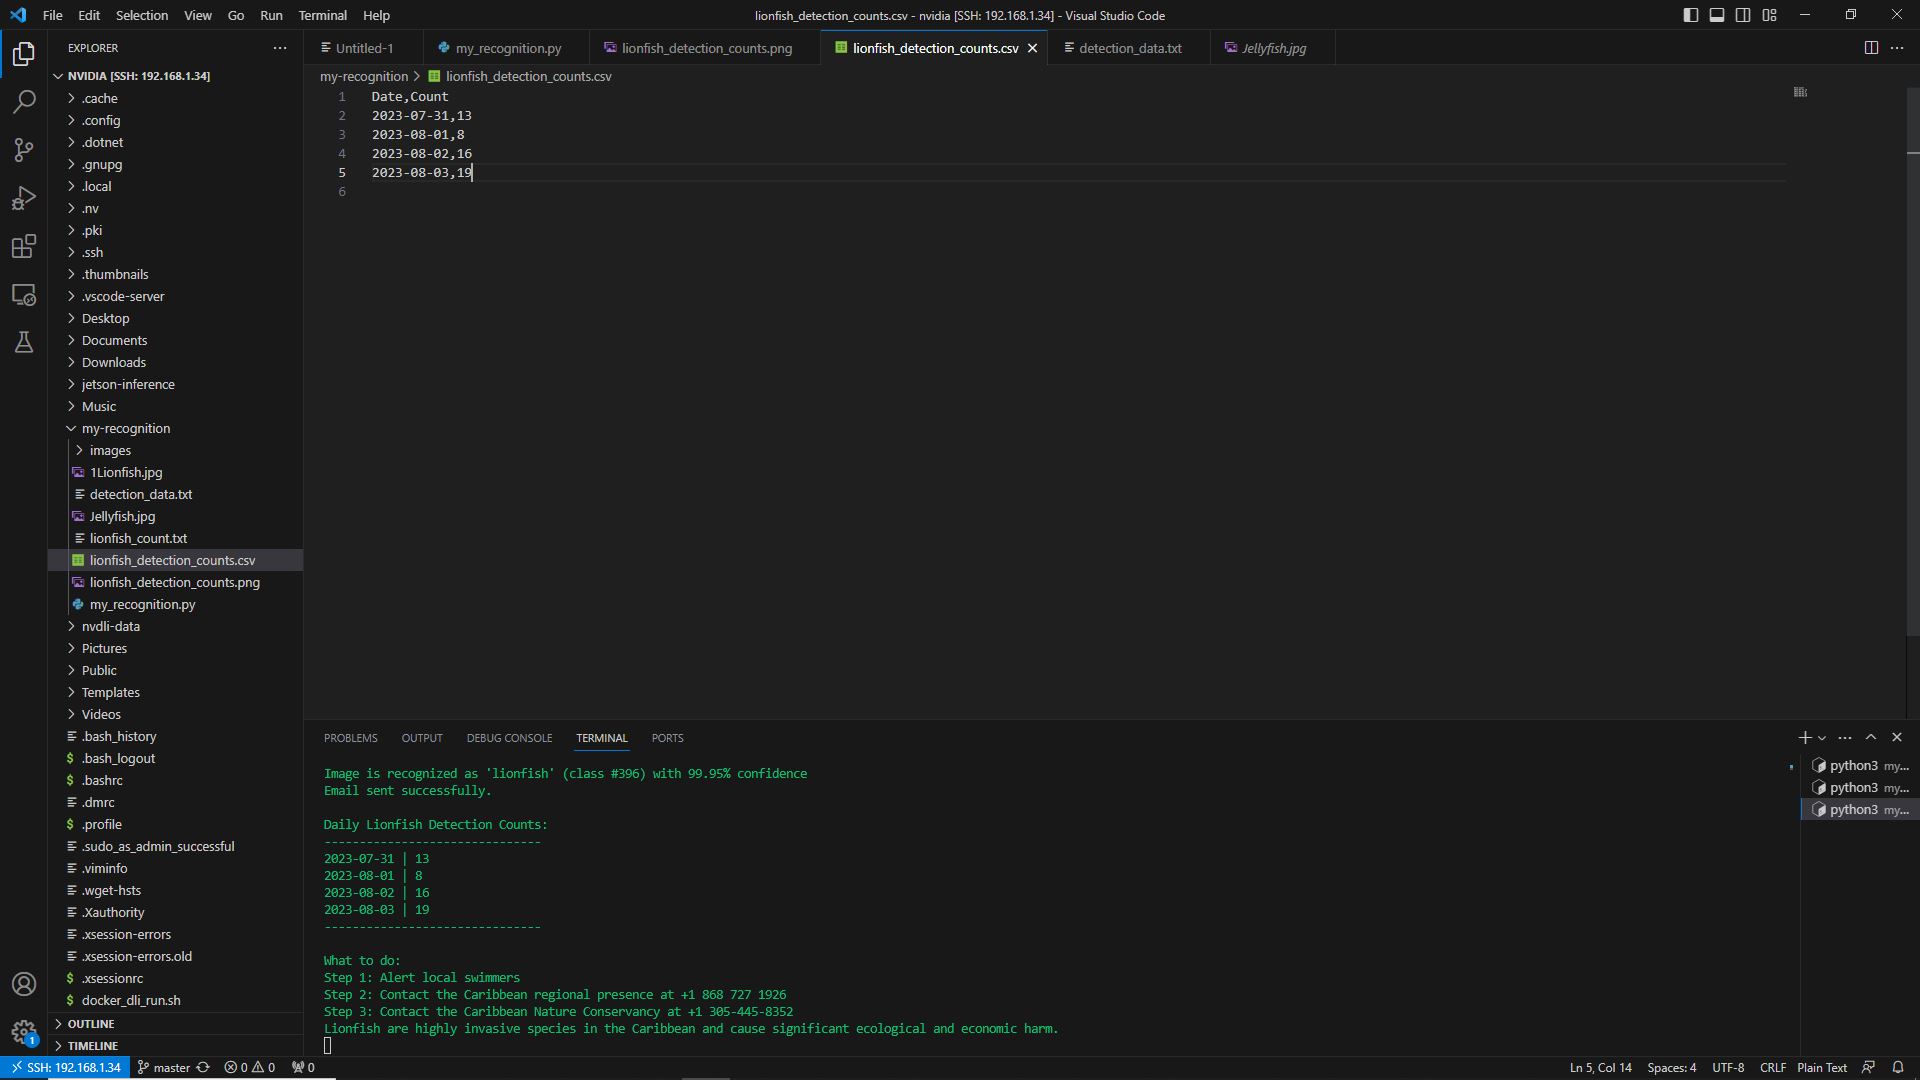
Task: Open the File menu
Action: (x=52, y=15)
